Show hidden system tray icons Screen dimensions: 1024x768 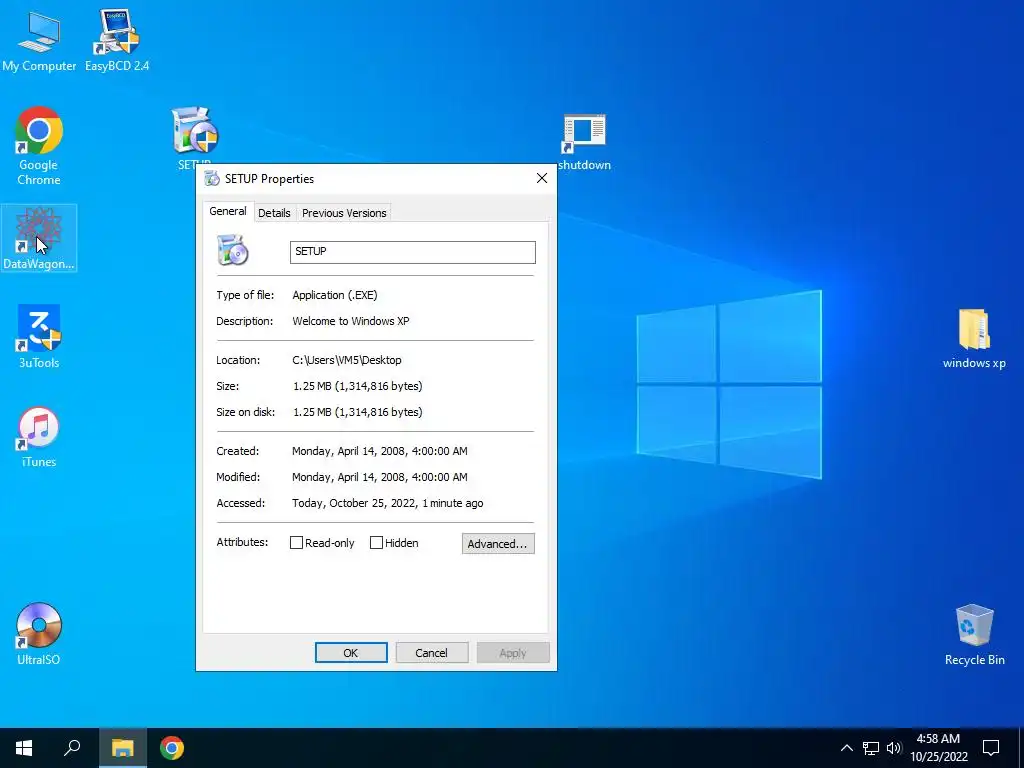tap(846, 748)
